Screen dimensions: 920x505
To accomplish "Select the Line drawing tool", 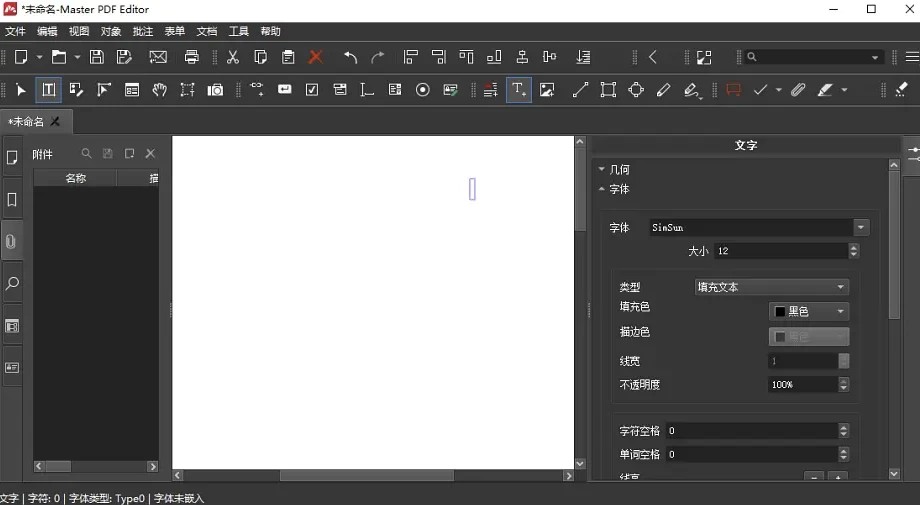I will pos(580,90).
